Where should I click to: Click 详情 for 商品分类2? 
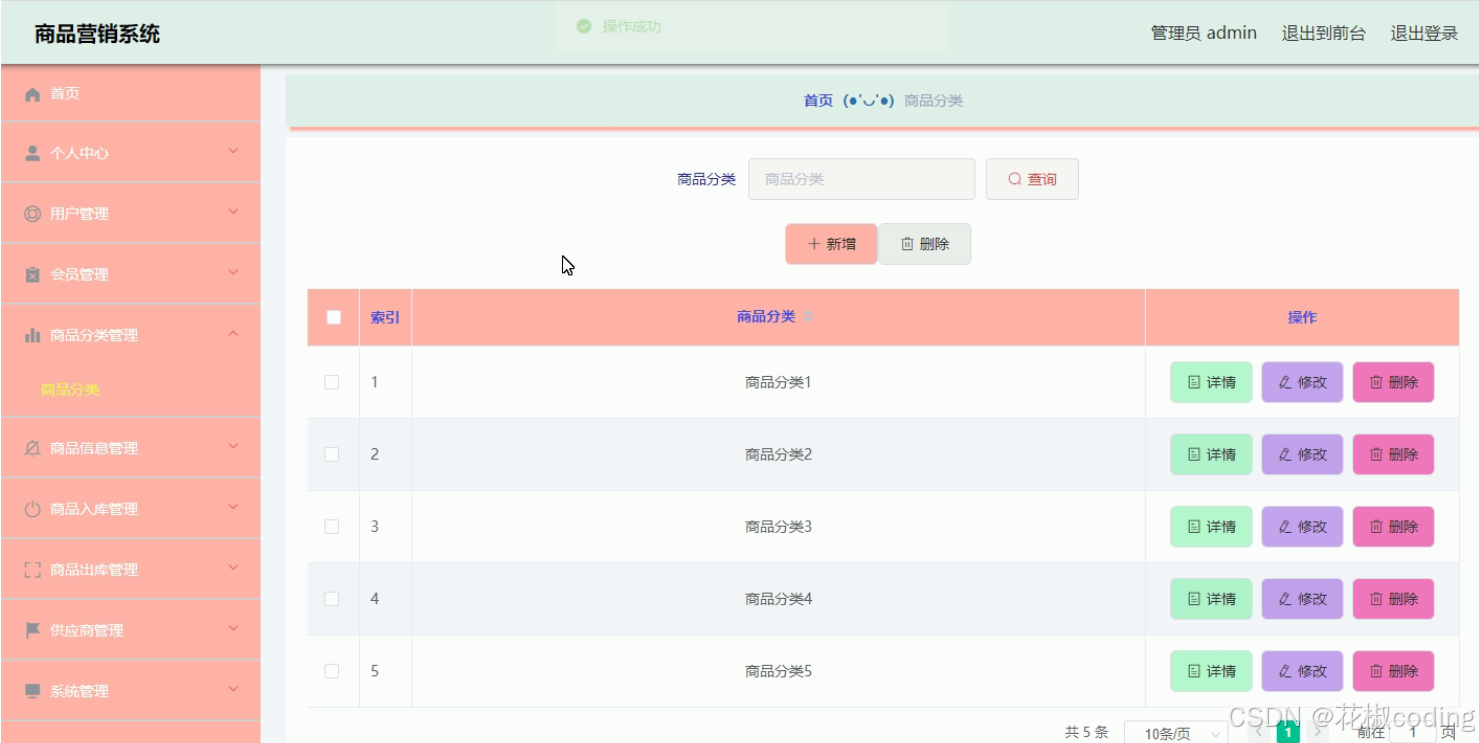point(1211,454)
